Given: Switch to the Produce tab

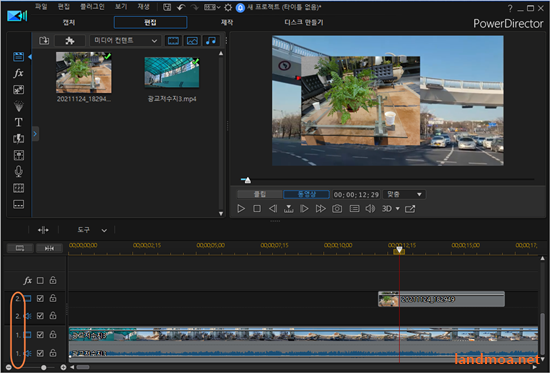Looking at the screenshot, I should (x=227, y=22).
